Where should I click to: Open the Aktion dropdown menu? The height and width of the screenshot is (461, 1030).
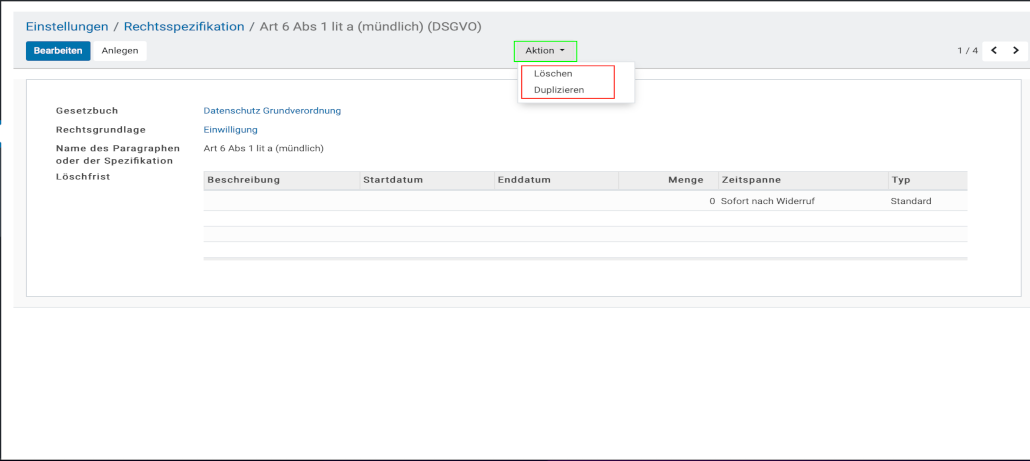click(x=545, y=51)
